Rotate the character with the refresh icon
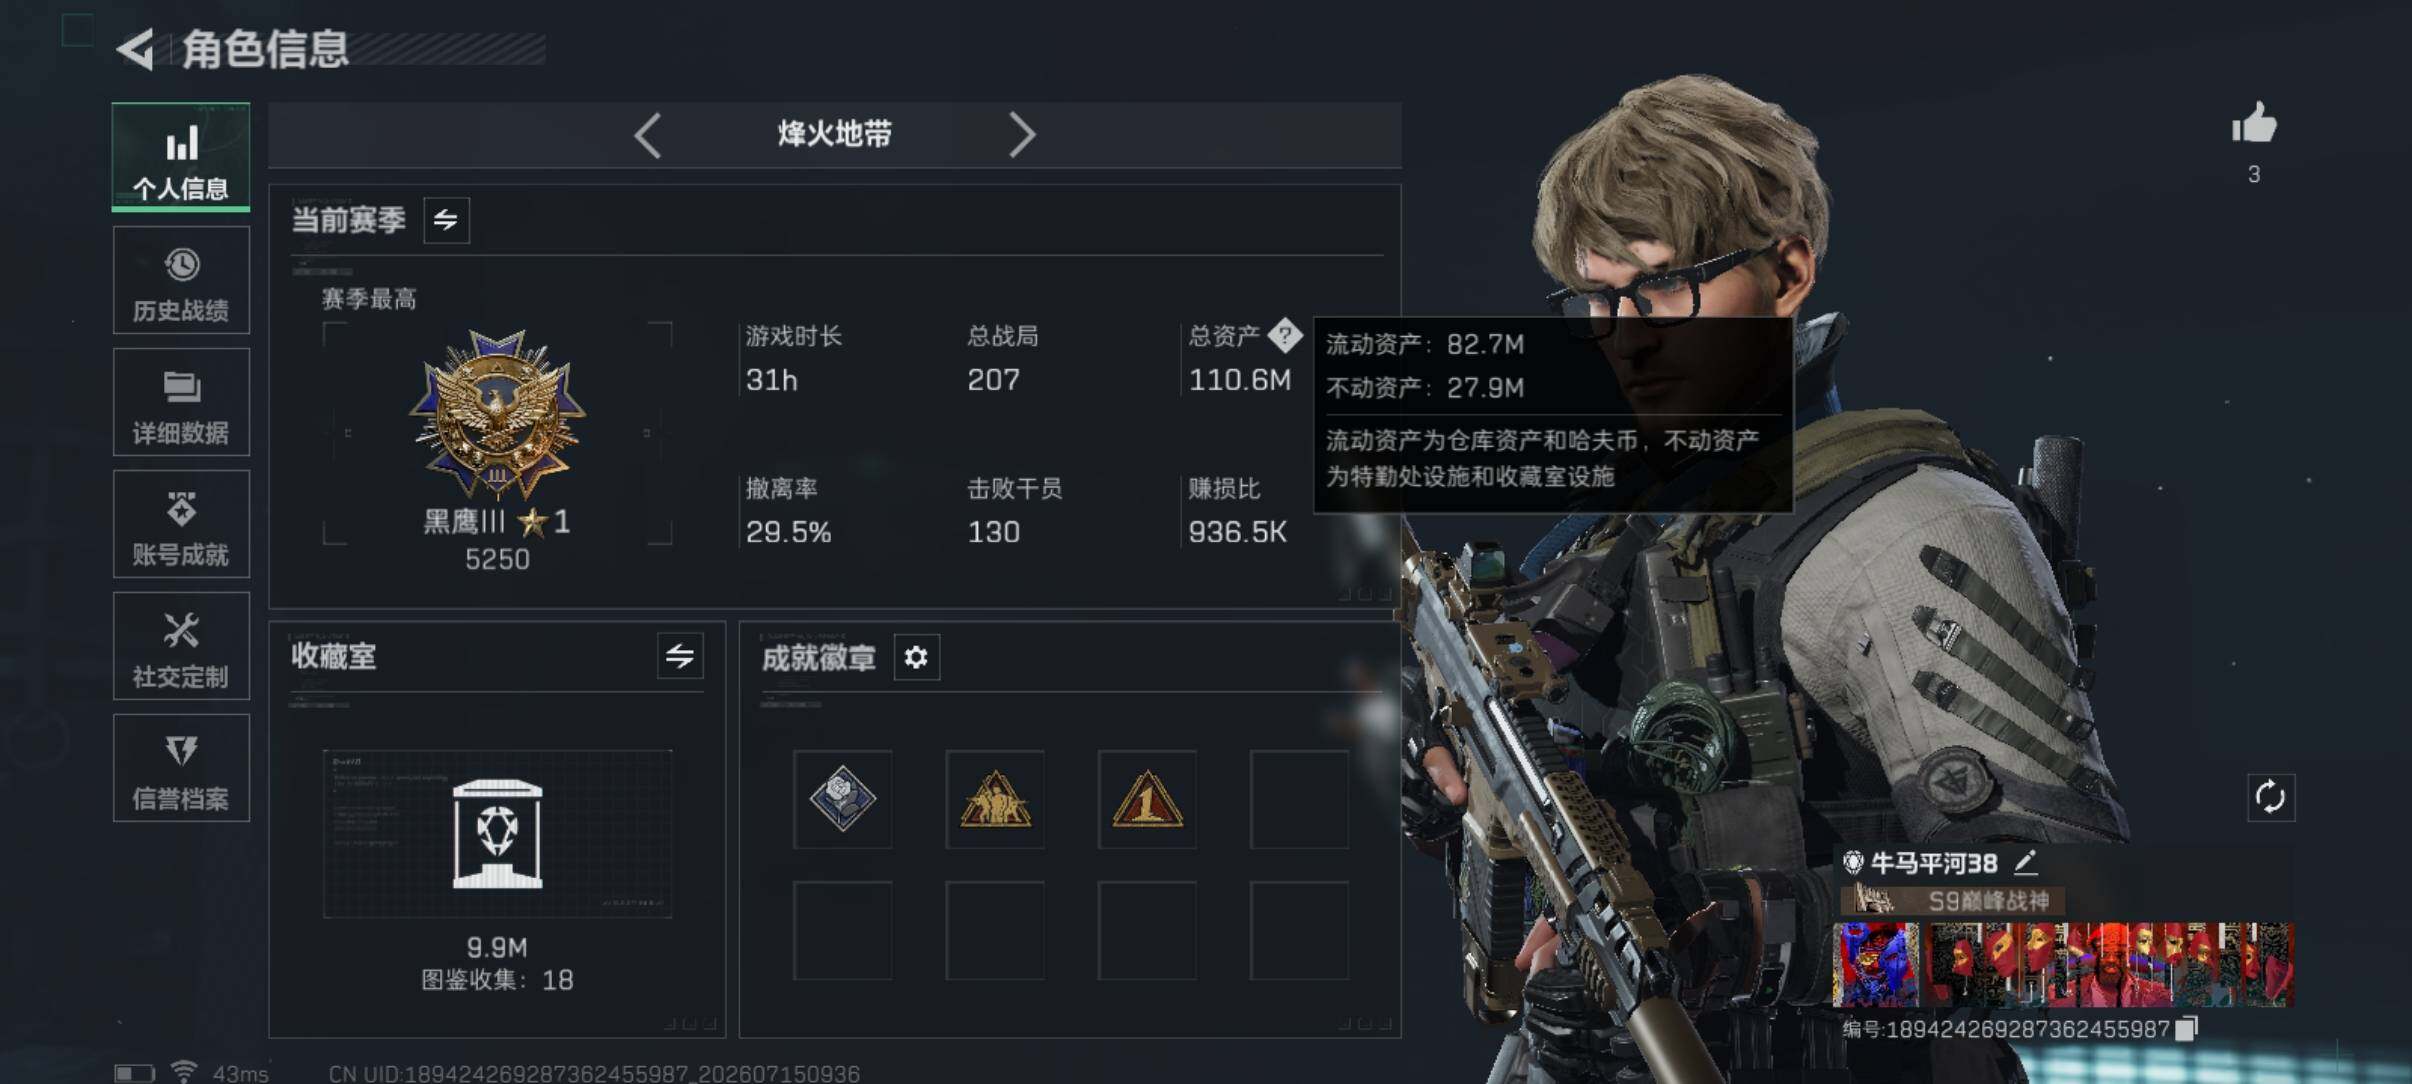Viewport: 2412px width, 1084px height. 2270,797
